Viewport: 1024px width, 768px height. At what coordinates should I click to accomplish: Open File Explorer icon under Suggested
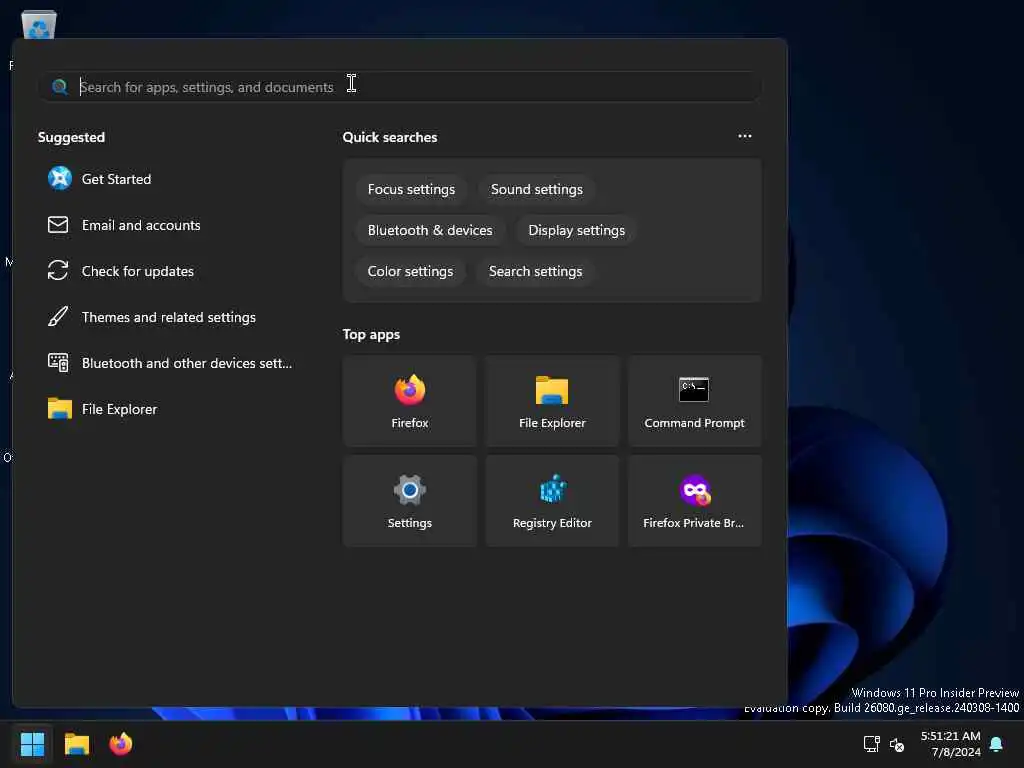(59, 409)
